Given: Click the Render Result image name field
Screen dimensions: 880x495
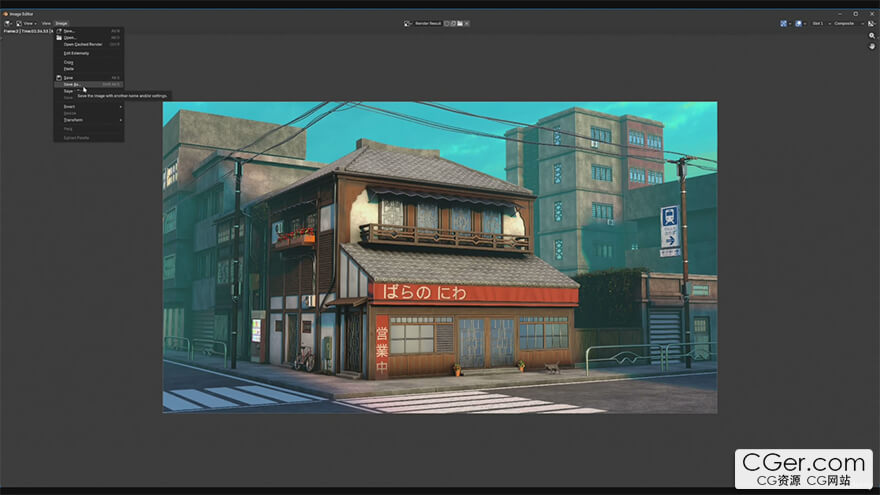Looking at the screenshot, I should (x=428, y=23).
